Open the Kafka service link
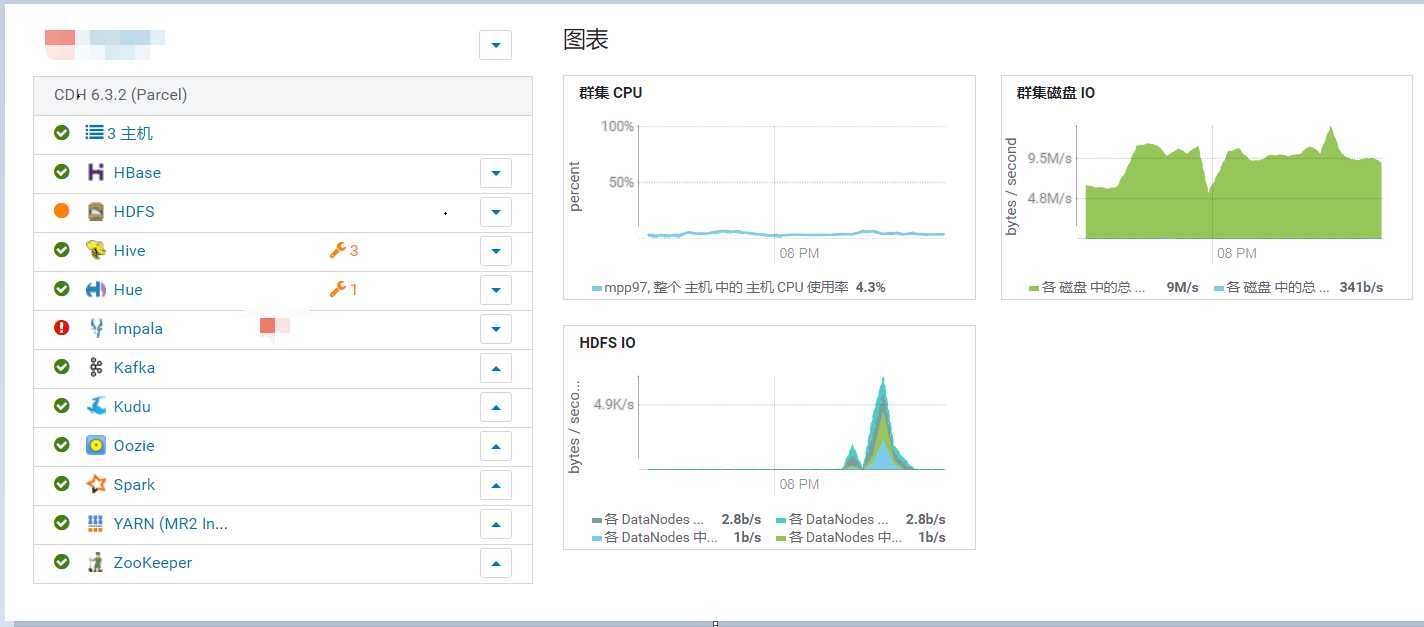Viewport: 1424px width, 627px height. 134,367
